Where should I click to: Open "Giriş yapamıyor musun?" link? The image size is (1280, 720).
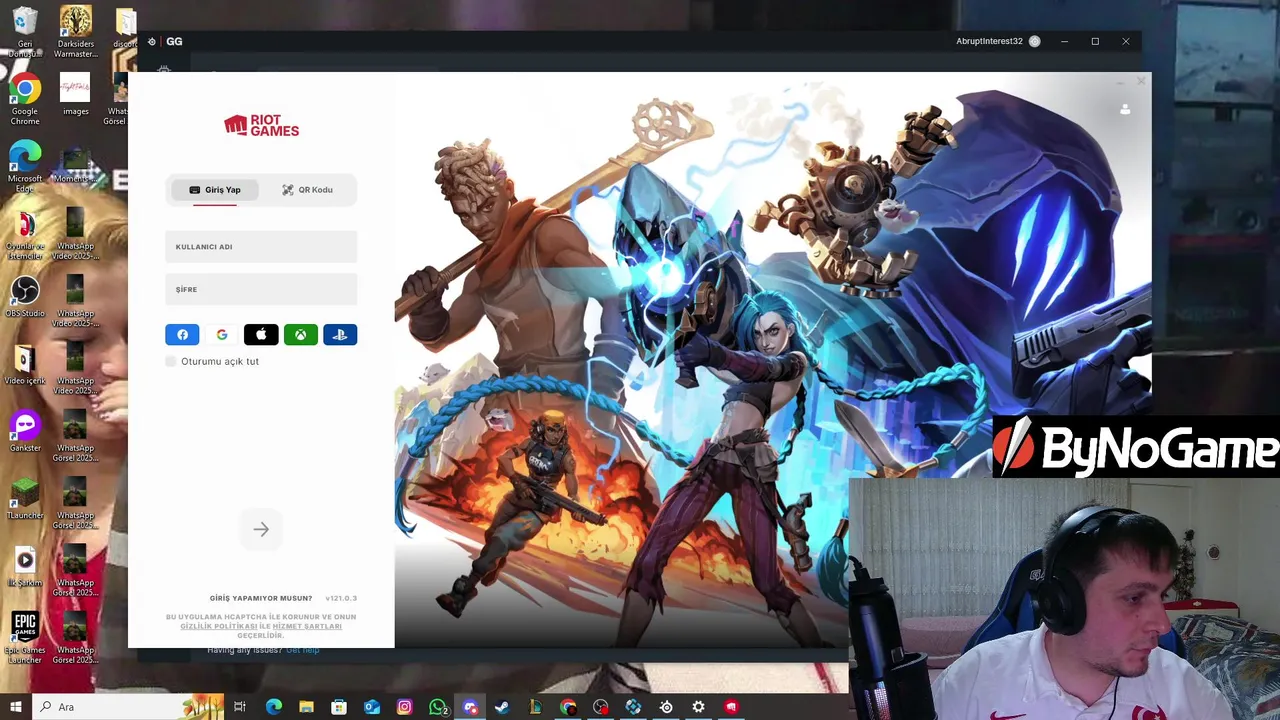click(261, 598)
